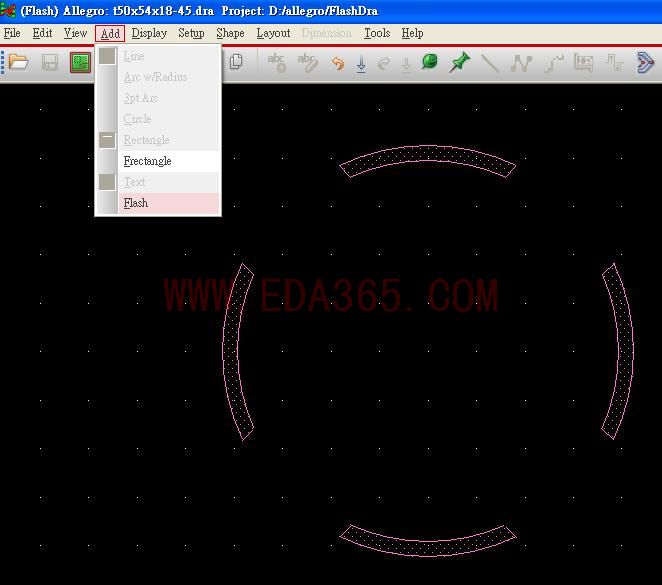This screenshot has width=662, height=585.
Task: Click the grayed Dimension menu
Action: 326,33
